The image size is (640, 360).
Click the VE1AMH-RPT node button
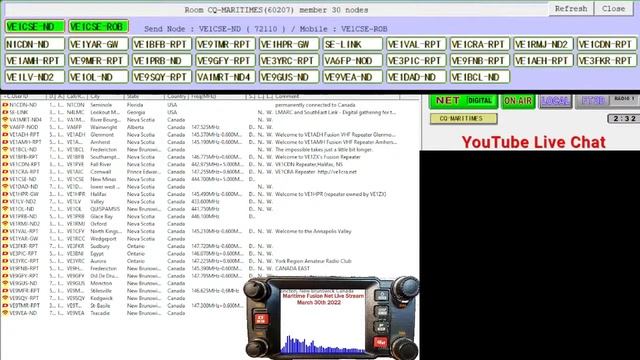coord(35,60)
